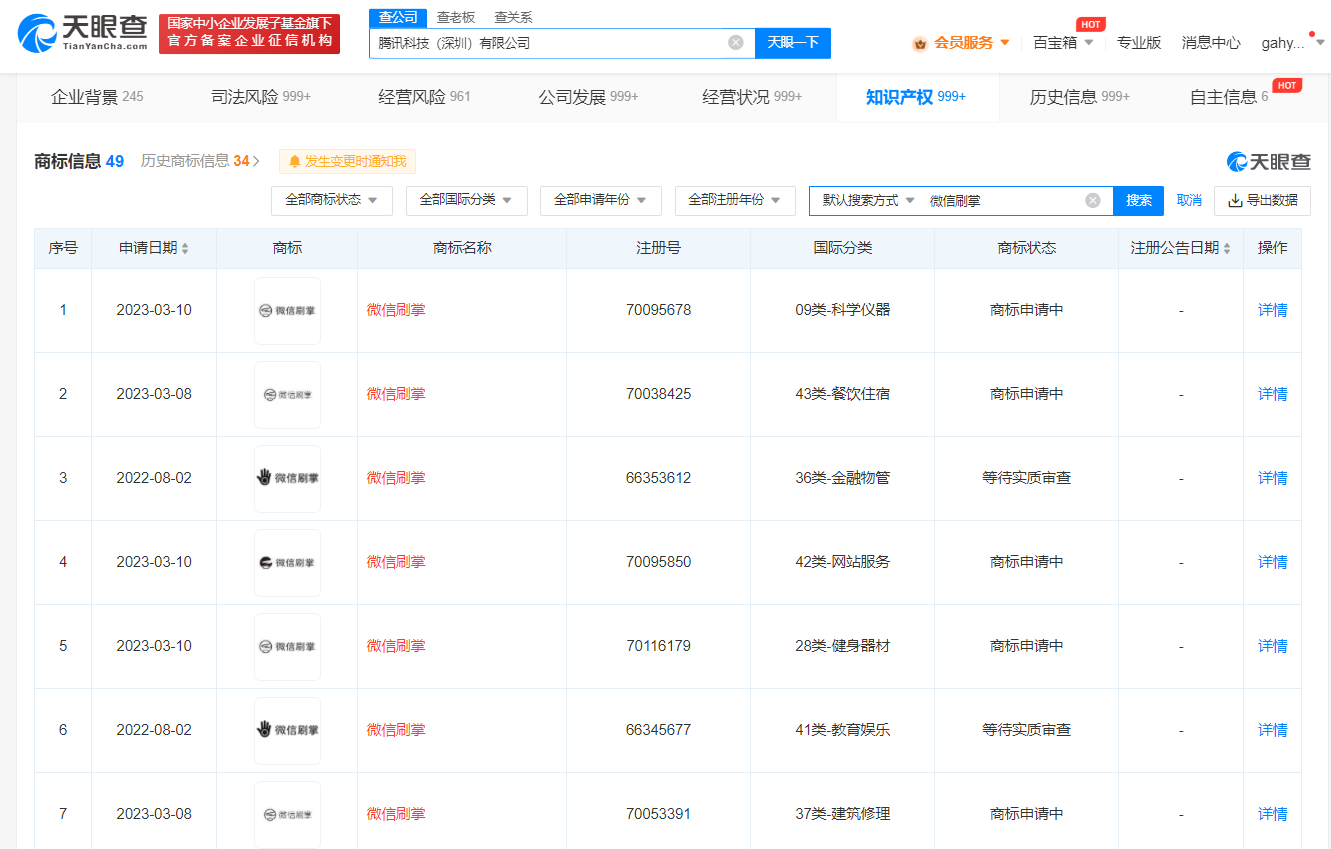The height and width of the screenshot is (849, 1331).
Task: Open the 公司发展 tab
Action: coord(588,97)
